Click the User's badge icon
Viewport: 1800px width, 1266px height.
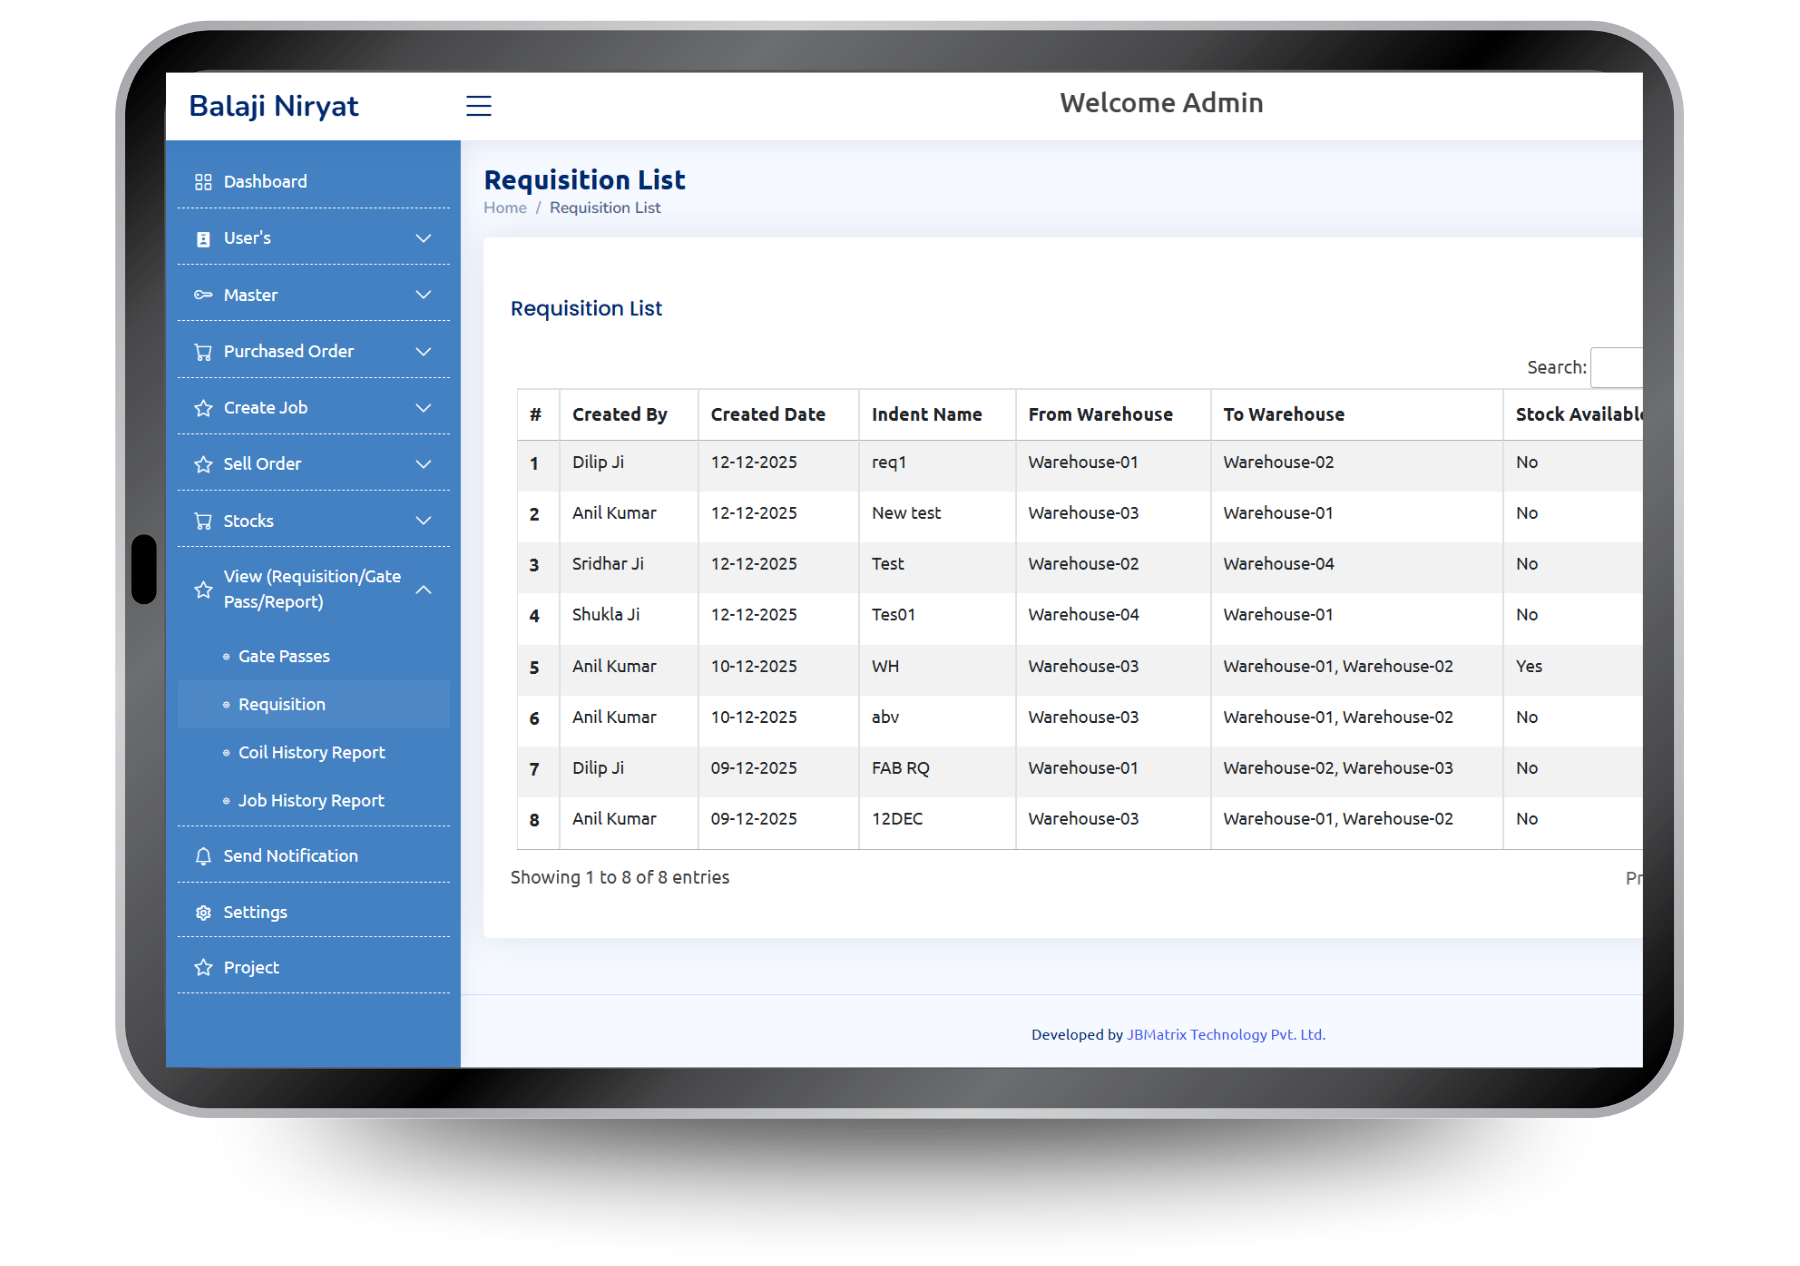tap(203, 239)
